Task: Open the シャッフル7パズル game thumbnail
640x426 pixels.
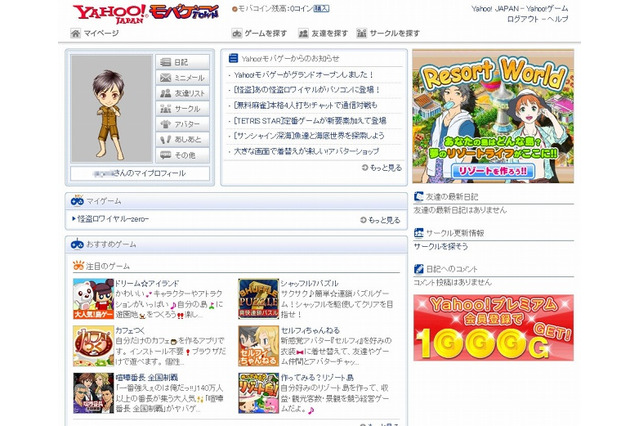Action: 259,299
